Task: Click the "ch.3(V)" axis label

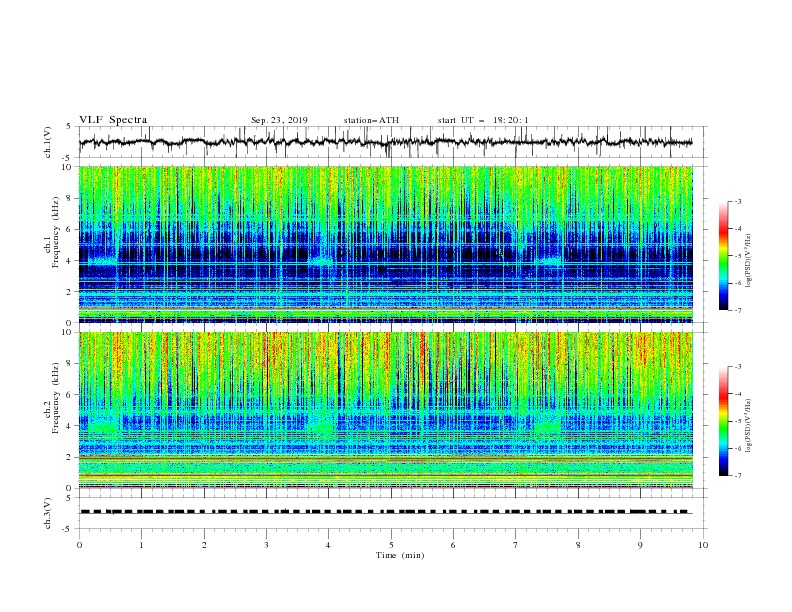Action: click(48, 513)
